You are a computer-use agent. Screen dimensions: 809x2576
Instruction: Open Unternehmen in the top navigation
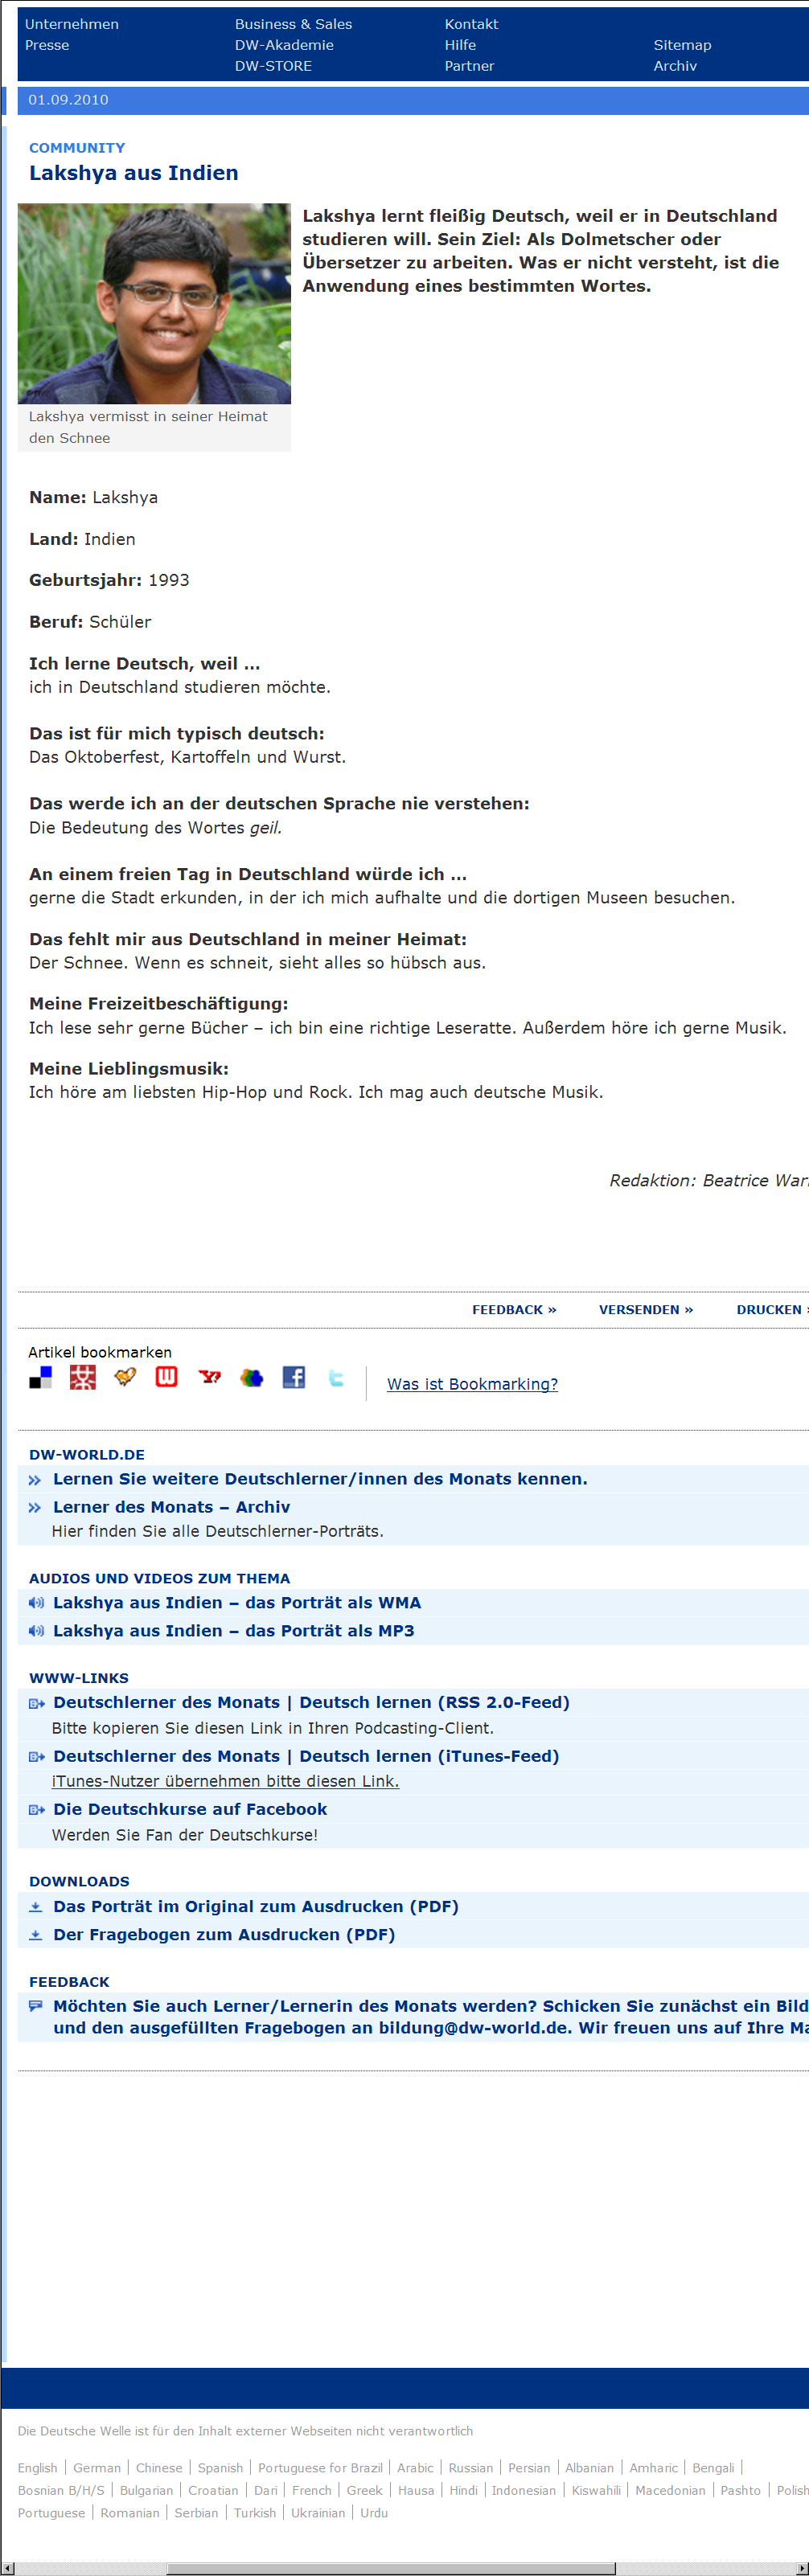click(72, 24)
